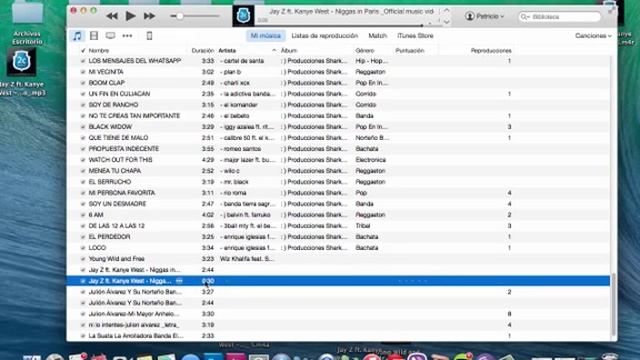
Task: Open the Canciones view dropdown
Action: pos(593,36)
